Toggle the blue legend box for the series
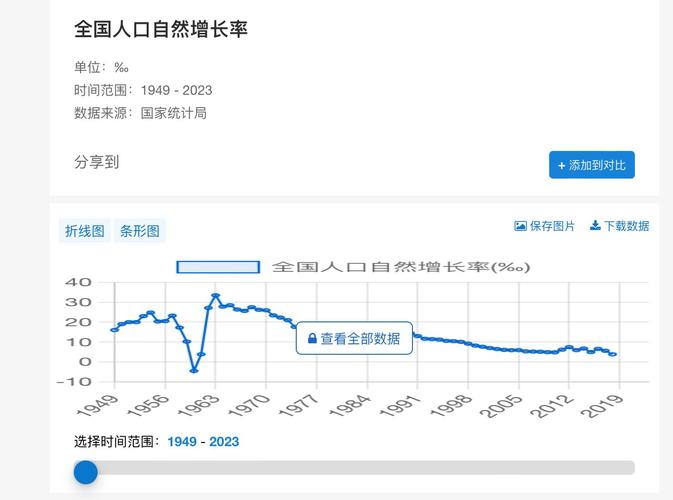The width and height of the screenshot is (673, 500). point(218,267)
